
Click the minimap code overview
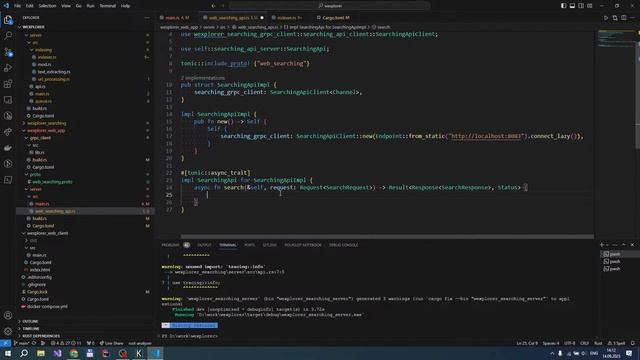click(616, 39)
